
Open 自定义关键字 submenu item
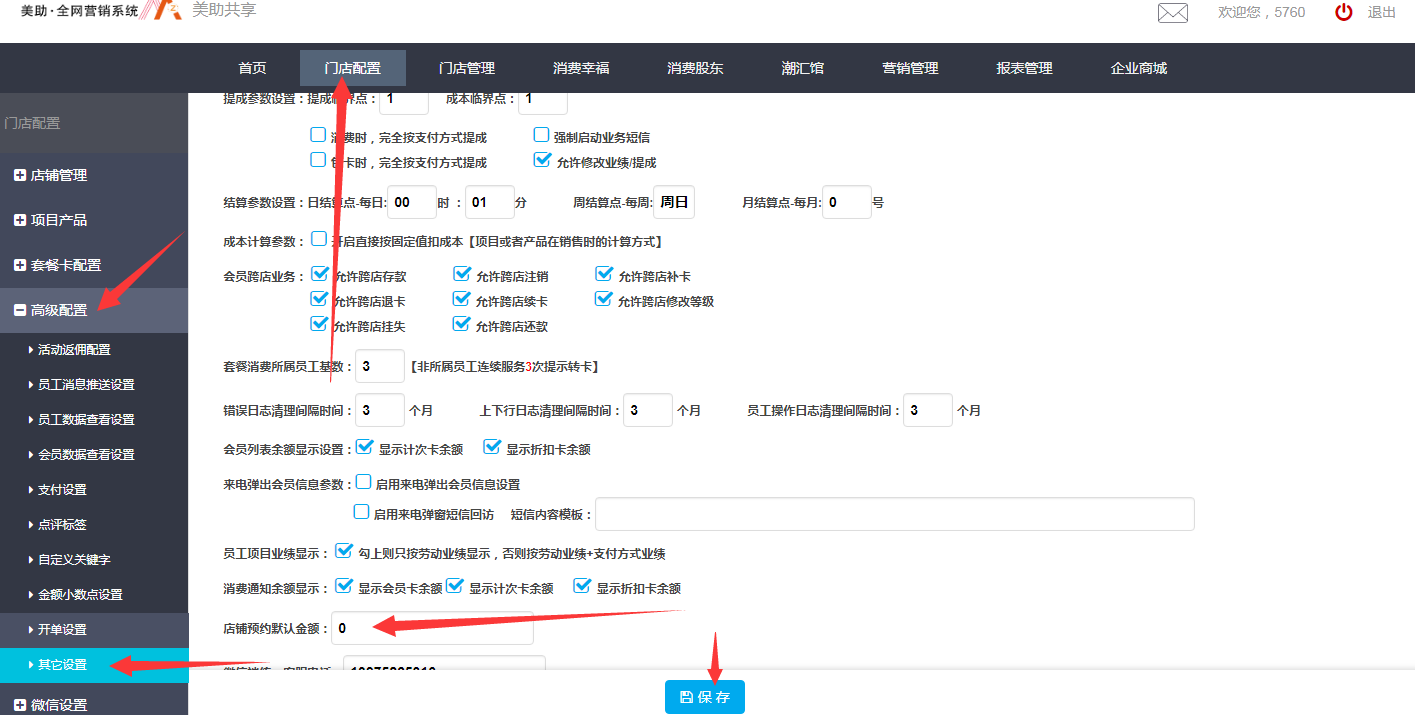coord(74,560)
